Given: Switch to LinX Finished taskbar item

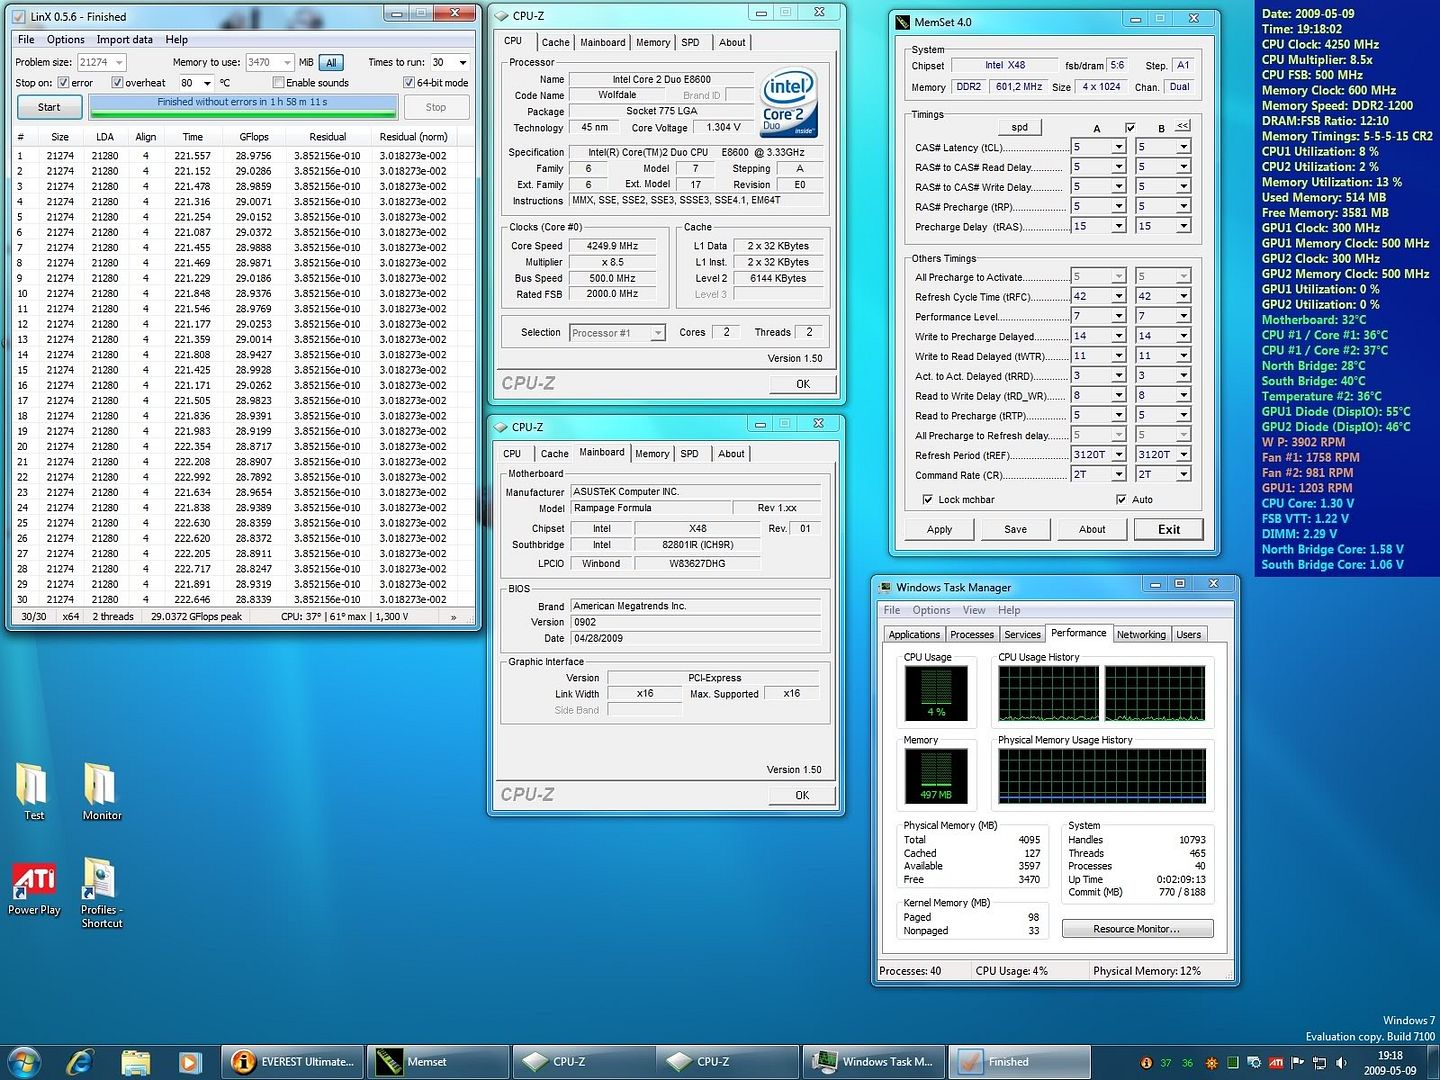Looking at the screenshot, I should click(x=1018, y=1062).
